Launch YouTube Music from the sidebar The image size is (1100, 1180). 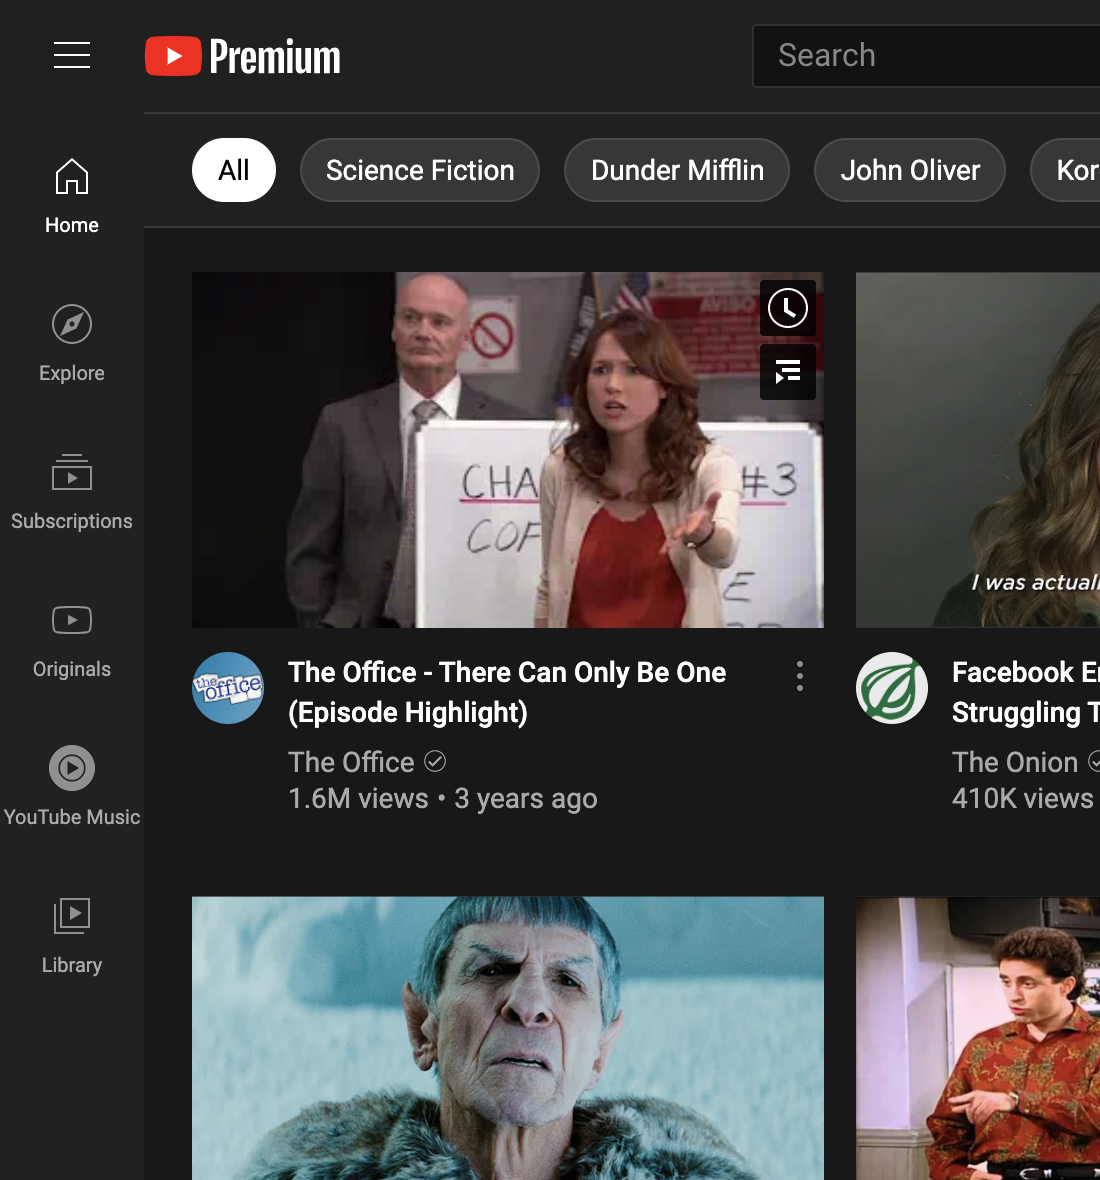(x=71, y=768)
